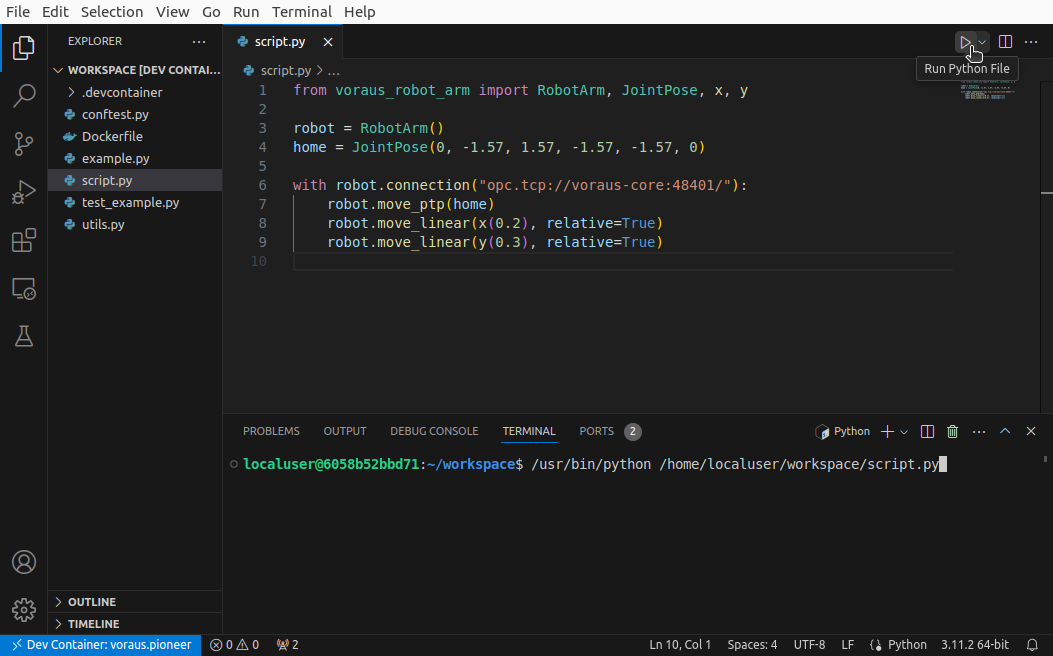The image size is (1053, 656).
Task: Open the Testing flask icon
Action: pyautogui.click(x=24, y=337)
